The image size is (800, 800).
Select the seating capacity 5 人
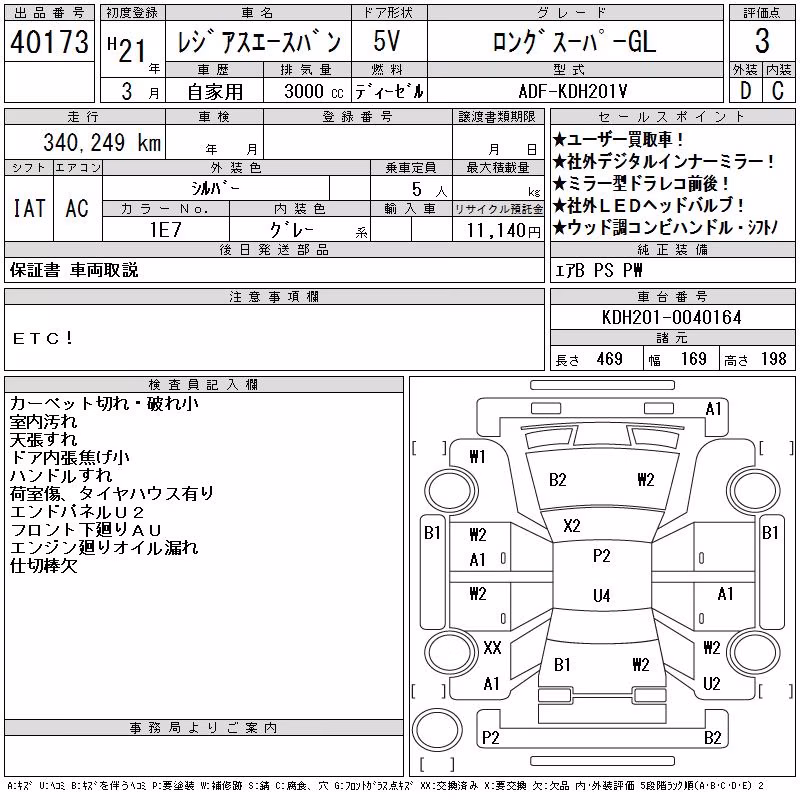430,190
